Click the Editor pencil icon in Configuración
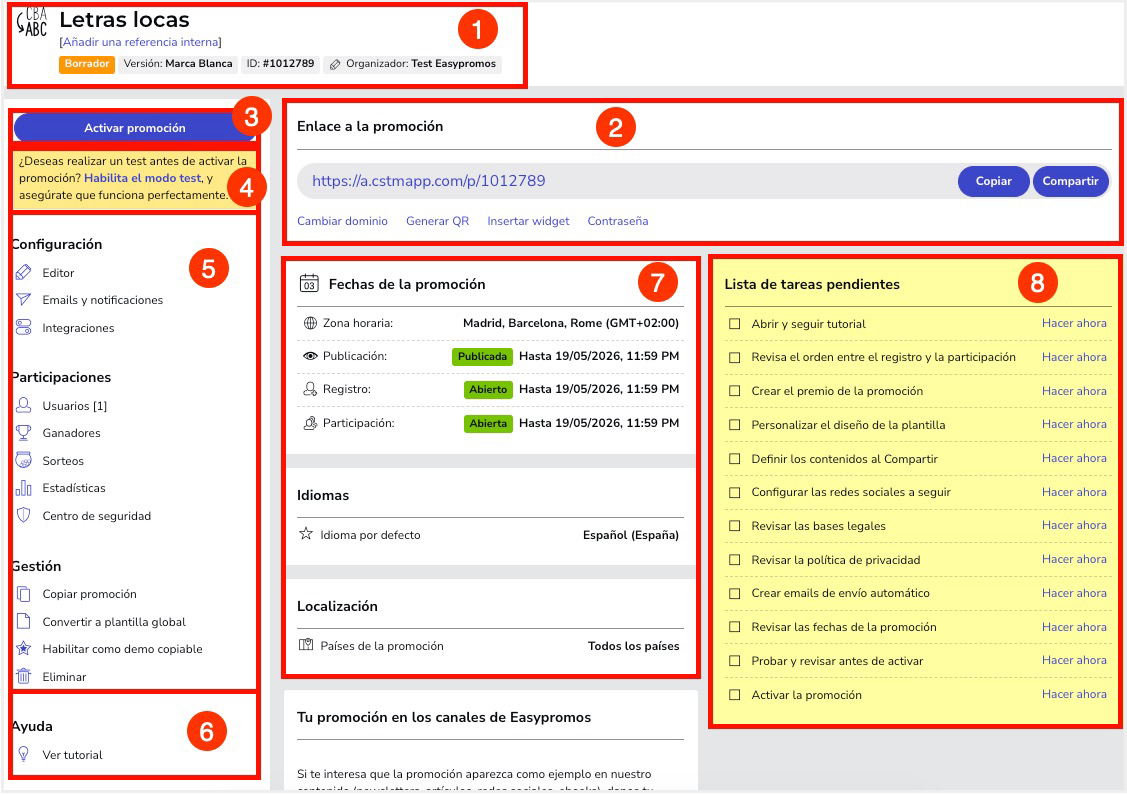 pyautogui.click(x=24, y=272)
